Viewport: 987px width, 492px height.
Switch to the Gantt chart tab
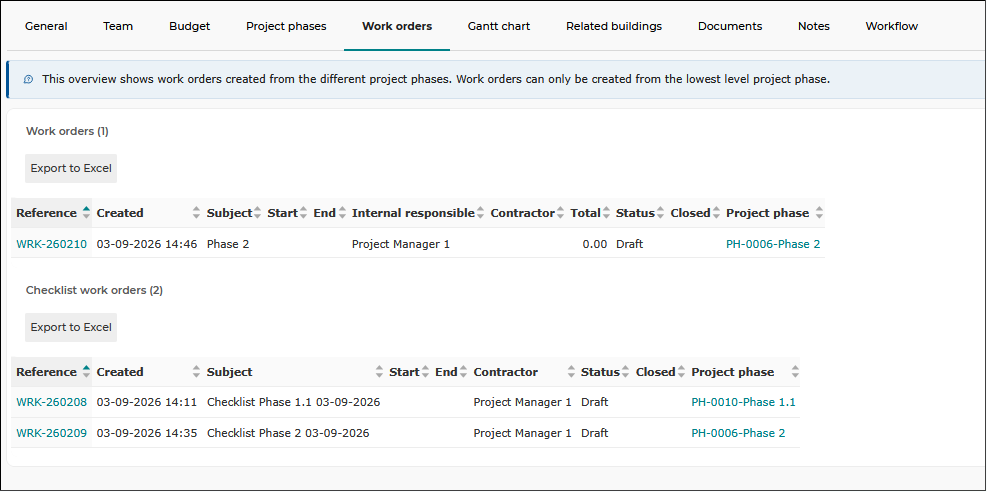[499, 26]
